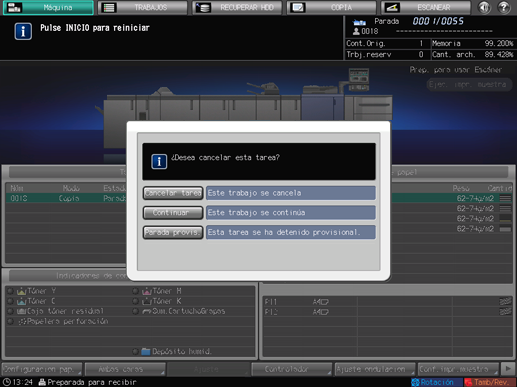Select the PI1 A4 tray row
Screen dimensions: 517x387
388,302
